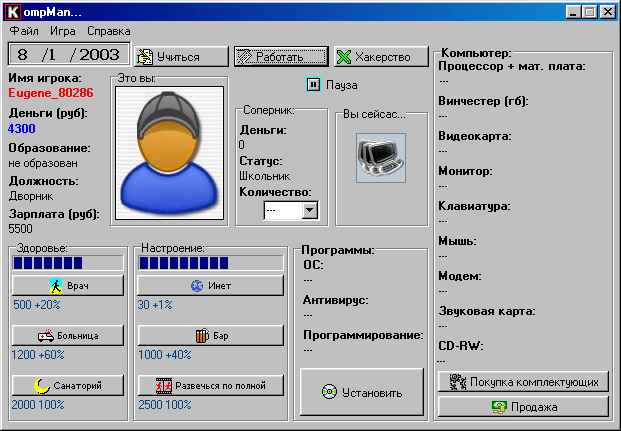
Task: Toggle the Пауза pause button
Action: pos(313,85)
